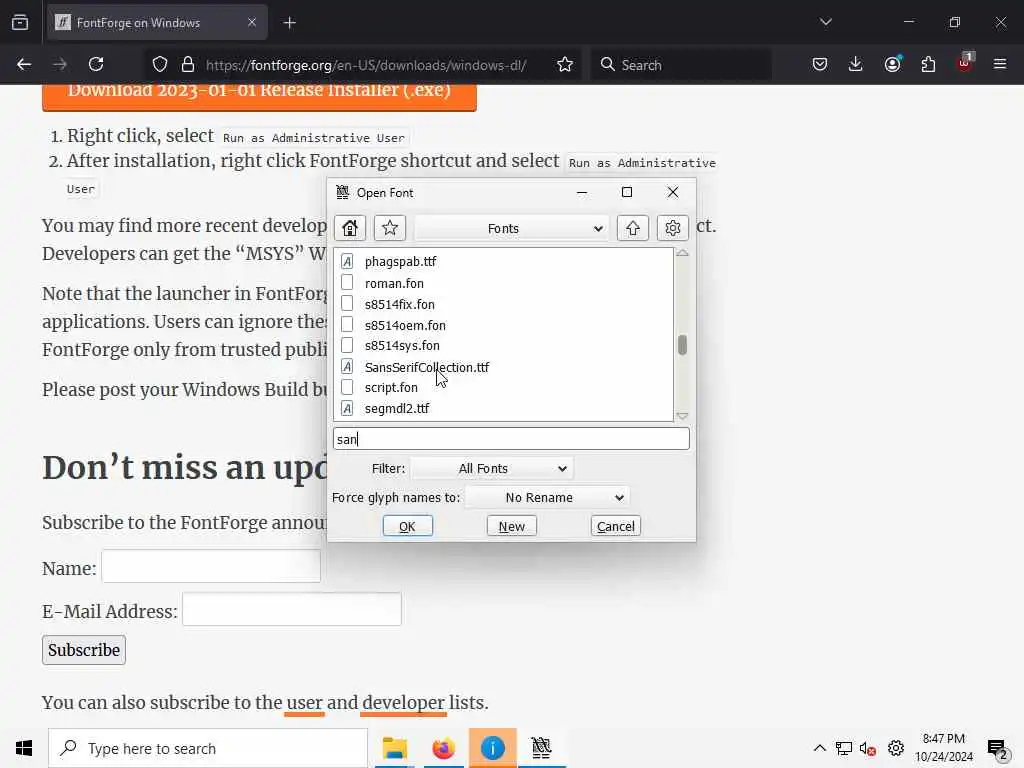Click the Subscribe button

tap(84, 650)
